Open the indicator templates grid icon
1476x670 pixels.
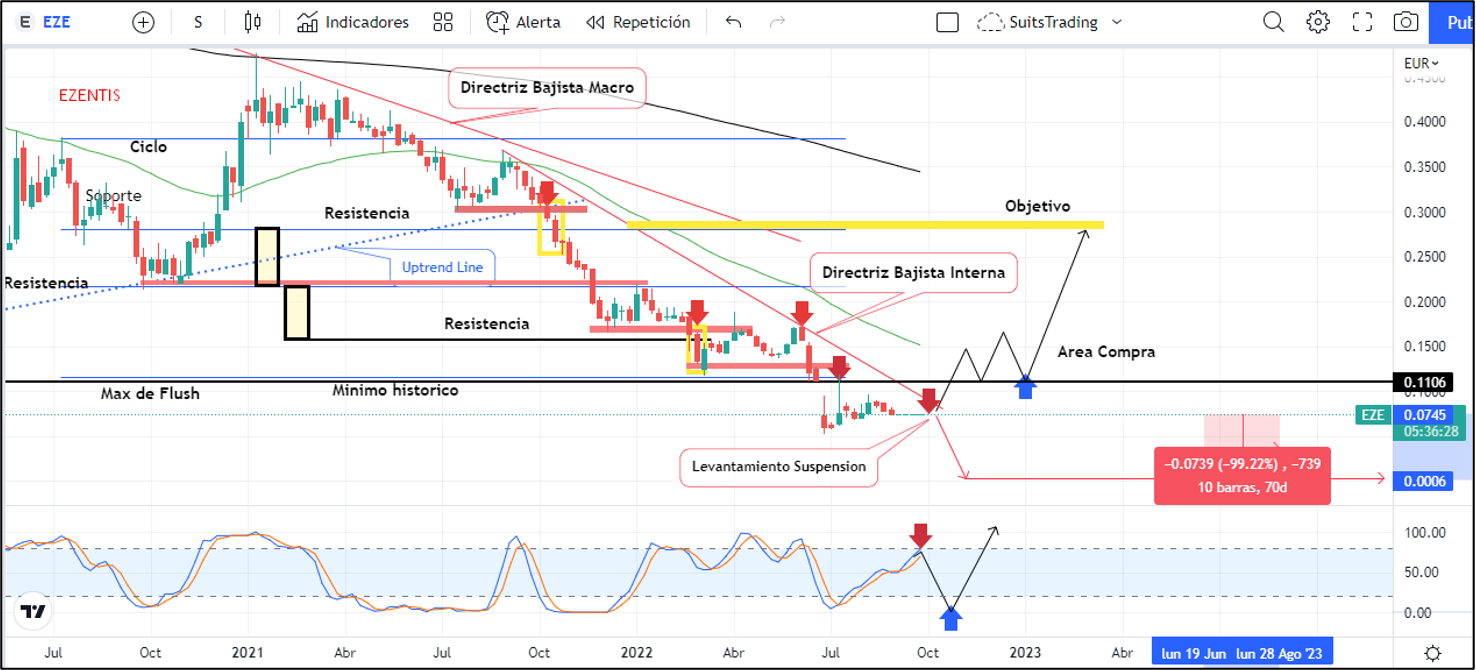click(443, 22)
